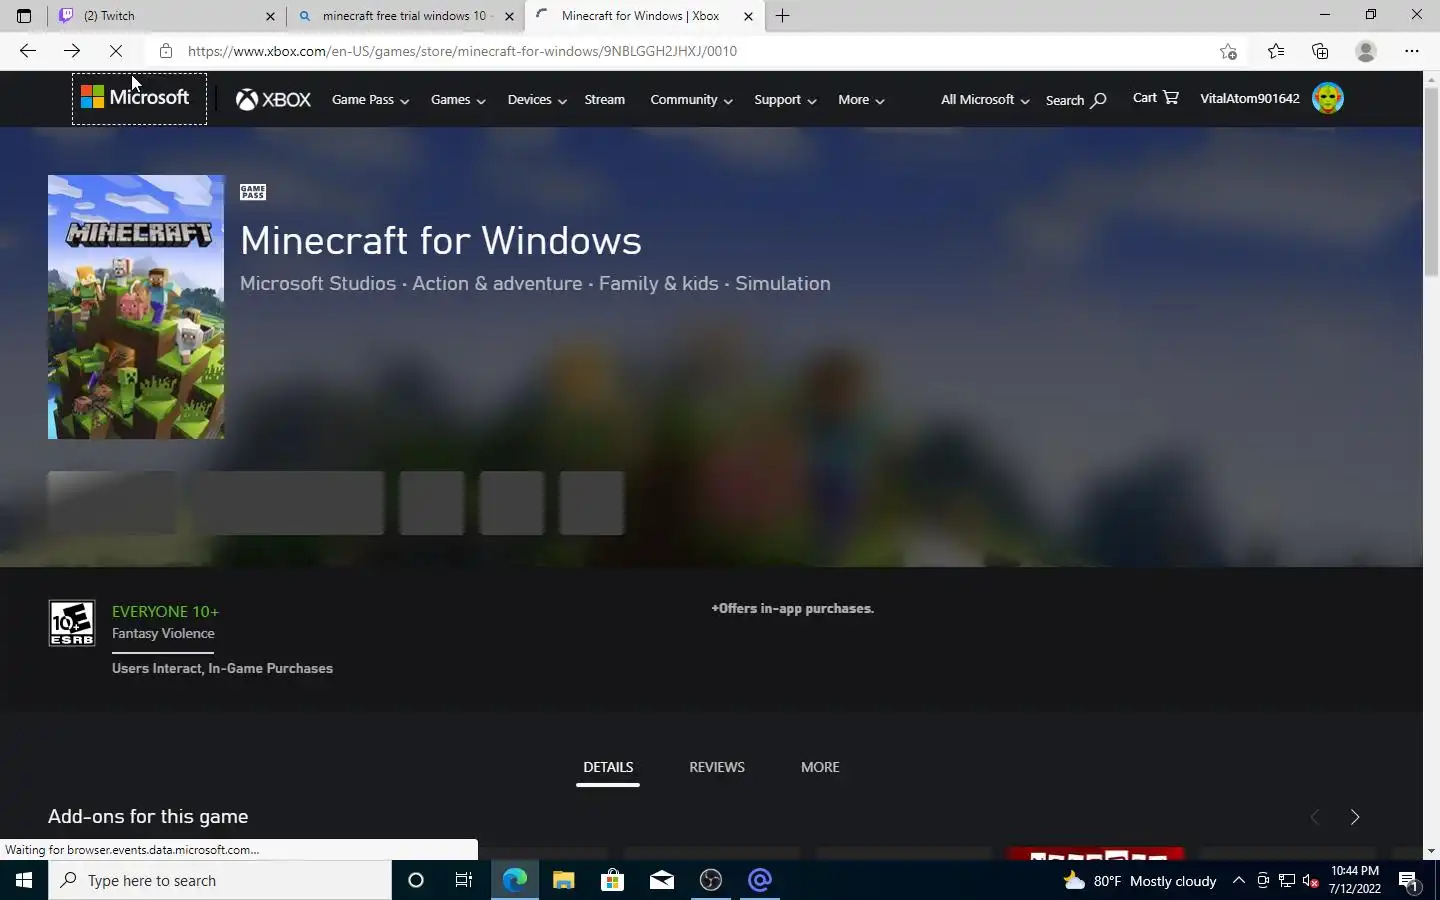Expand the More dropdown menu
Image resolution: width=1440 pixels, height=900 pixels.
[861, 100]
